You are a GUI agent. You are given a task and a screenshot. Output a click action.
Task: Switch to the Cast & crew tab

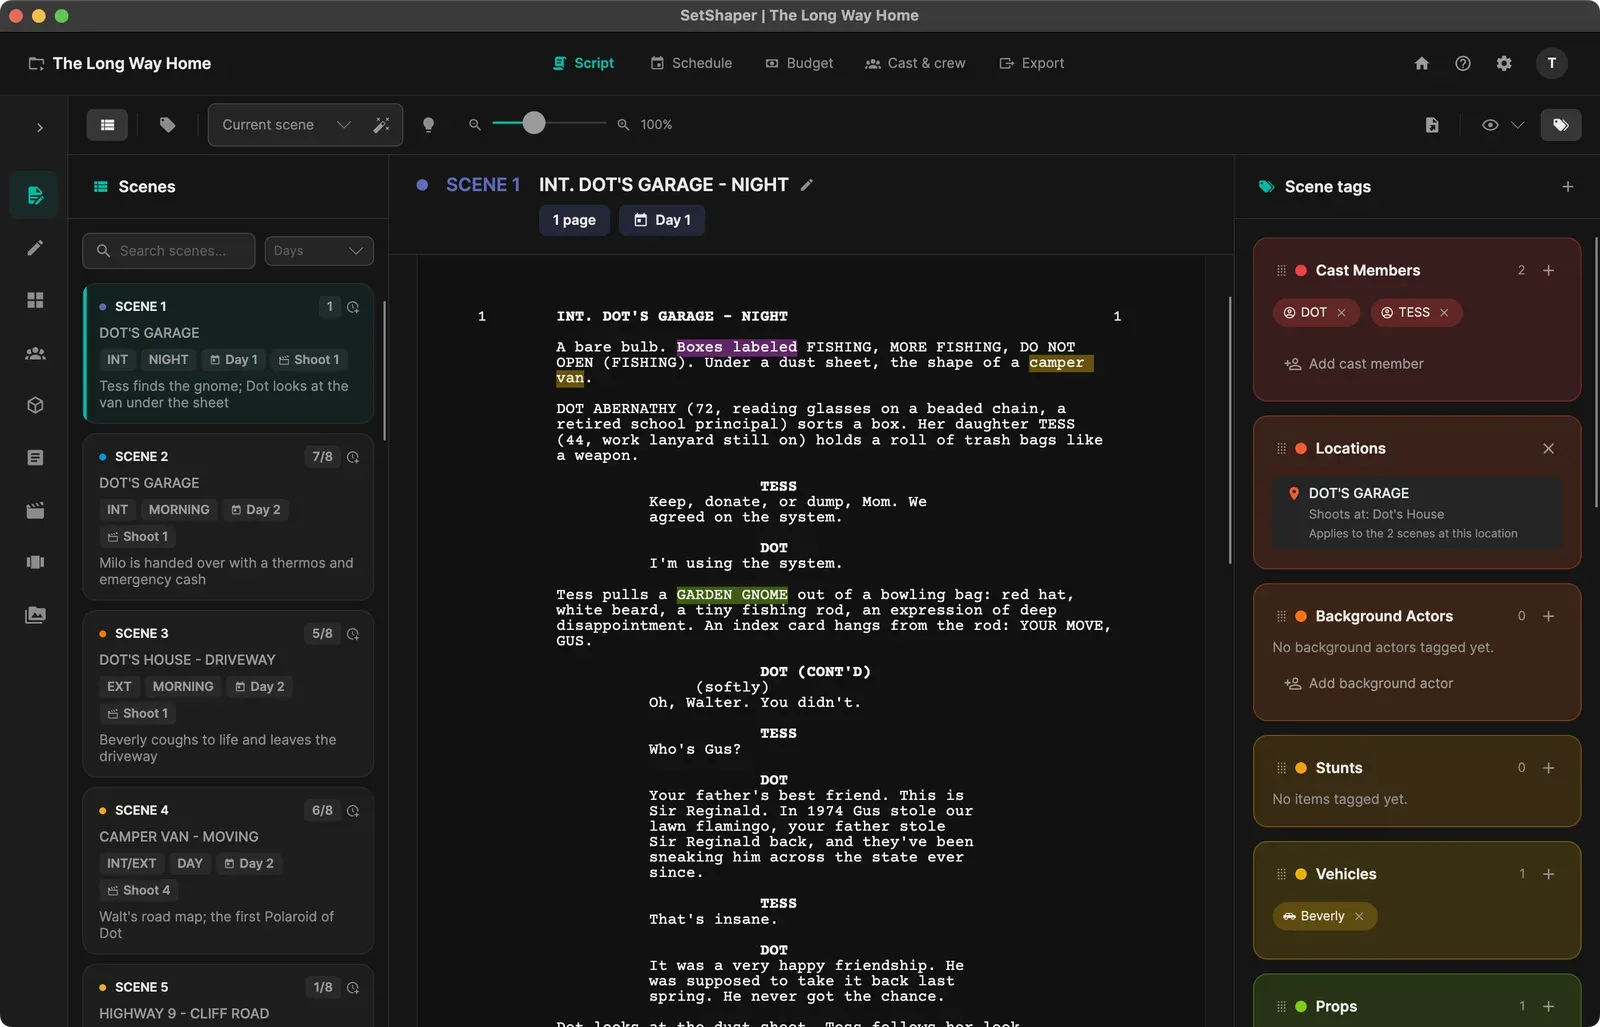915,63
